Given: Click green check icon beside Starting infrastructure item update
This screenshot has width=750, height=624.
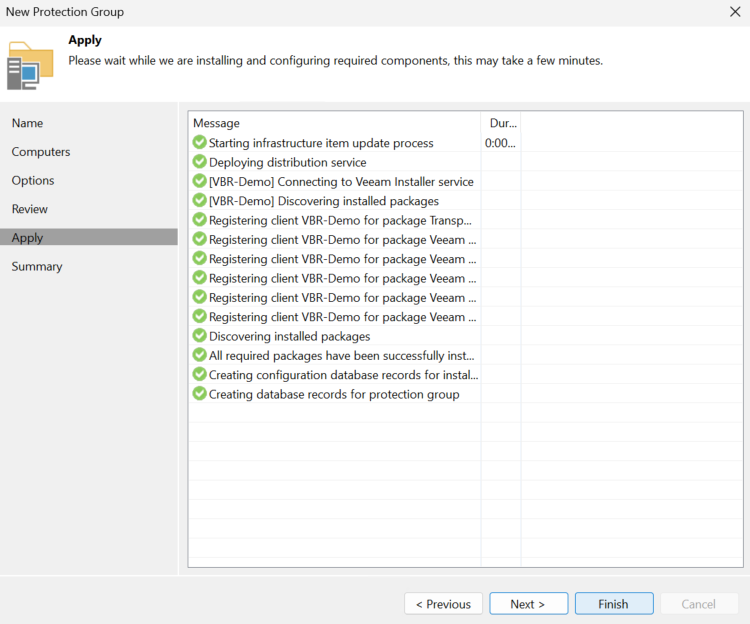Looking at the screenshot, I should 199,142.
